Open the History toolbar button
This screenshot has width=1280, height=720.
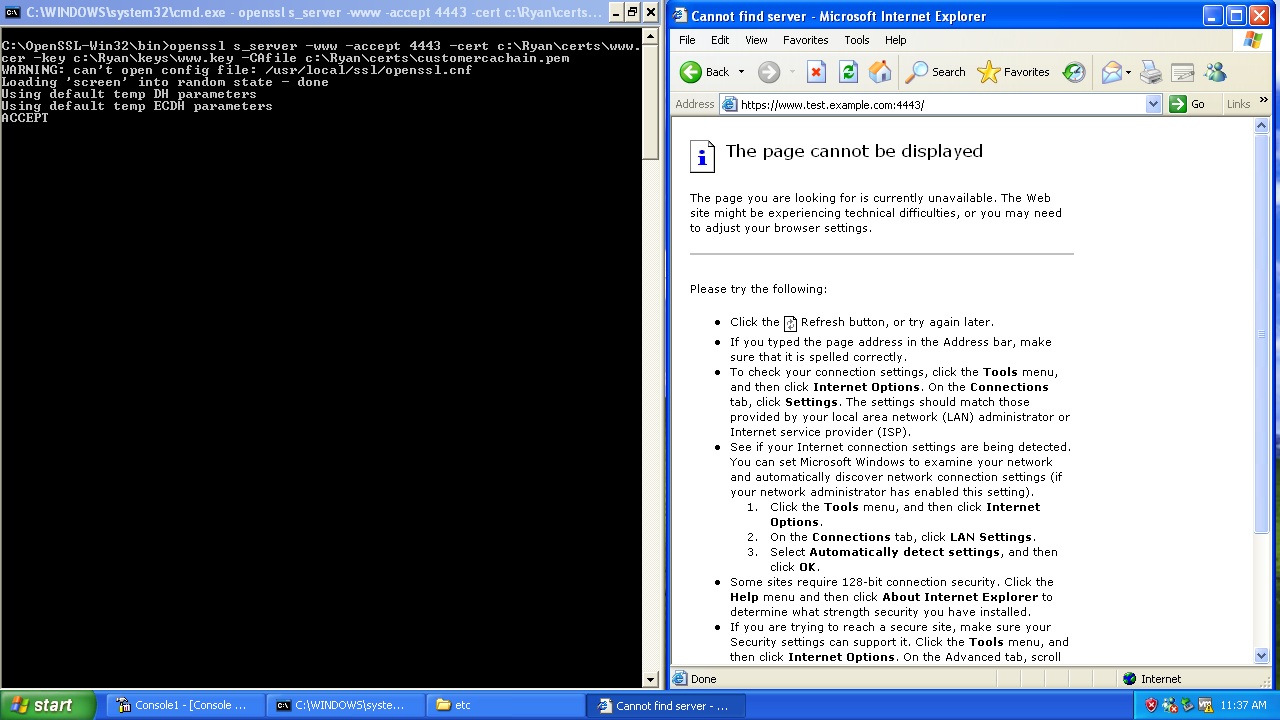1074,72
